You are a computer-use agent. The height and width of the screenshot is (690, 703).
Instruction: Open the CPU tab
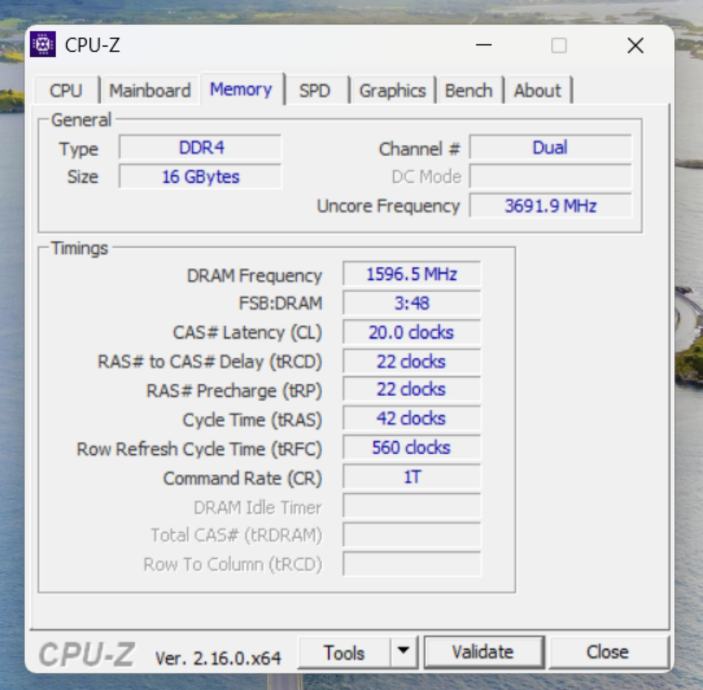(x=66, y=91)
